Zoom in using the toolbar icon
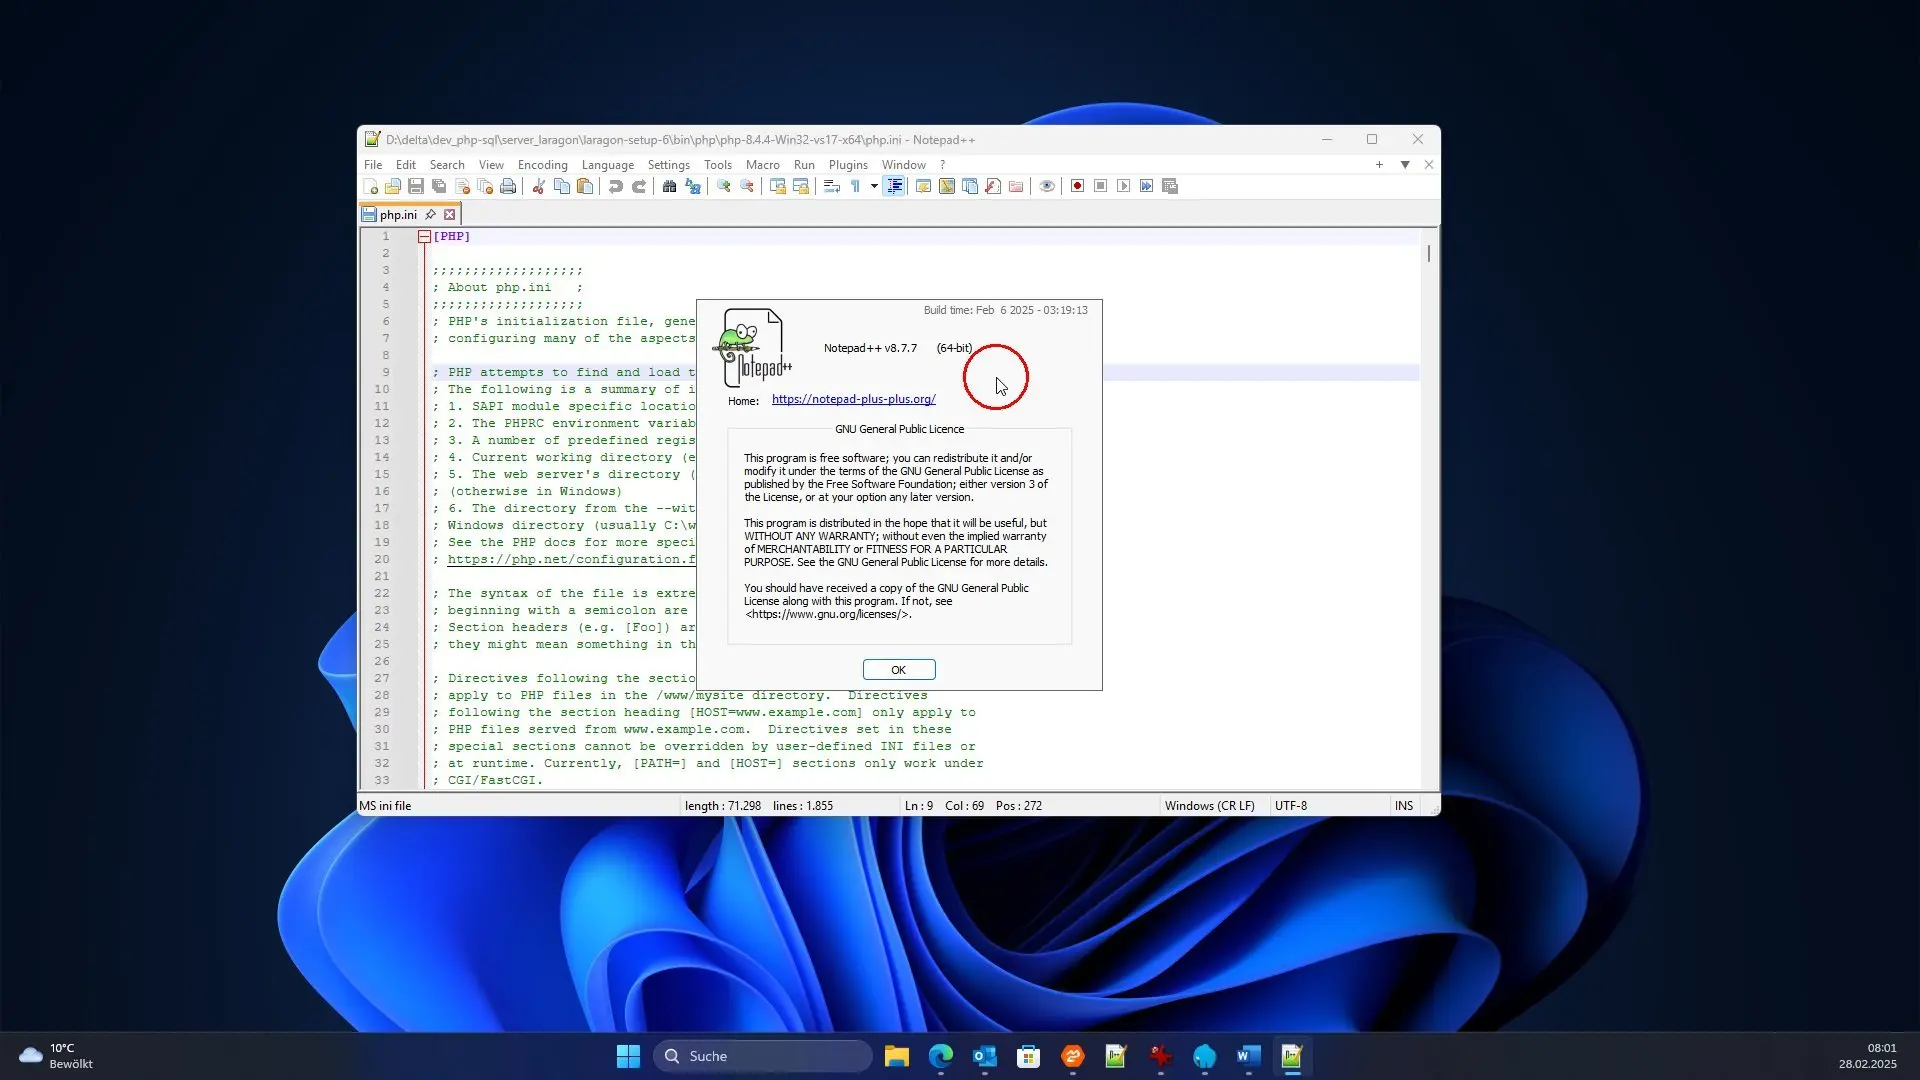Screen dimensions: 1920x1080 [x=723, y=186]
